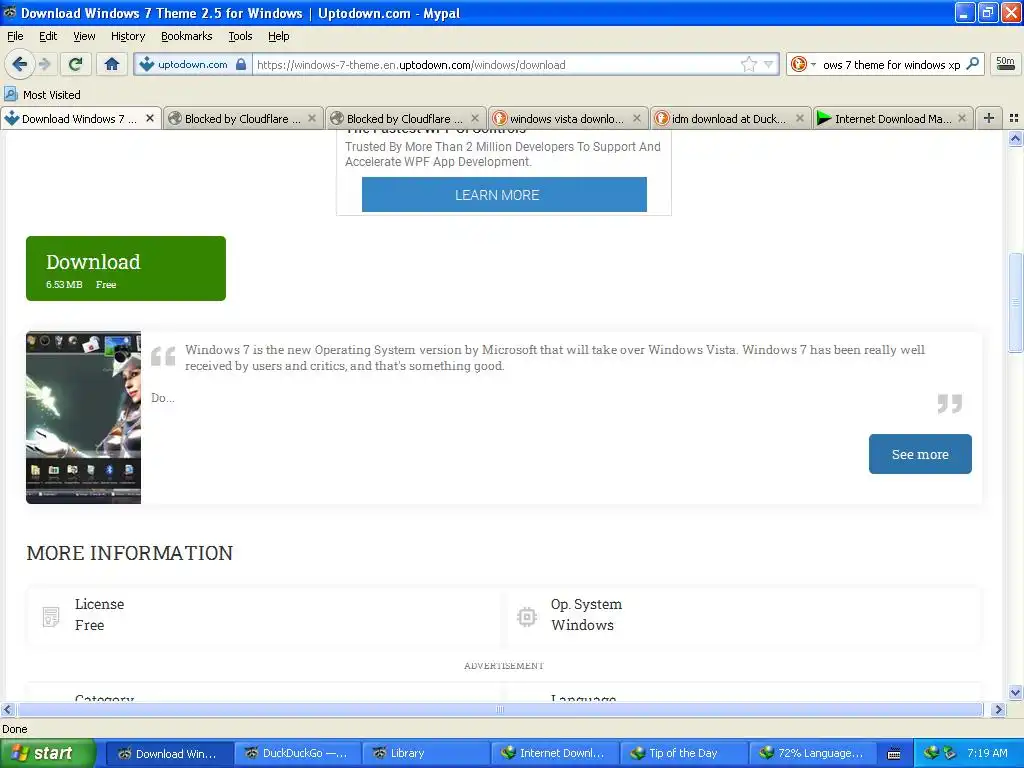Close the Internet Download Manager tab
1024x768 pixels.
pyautogui.click(x=961, y=118)
